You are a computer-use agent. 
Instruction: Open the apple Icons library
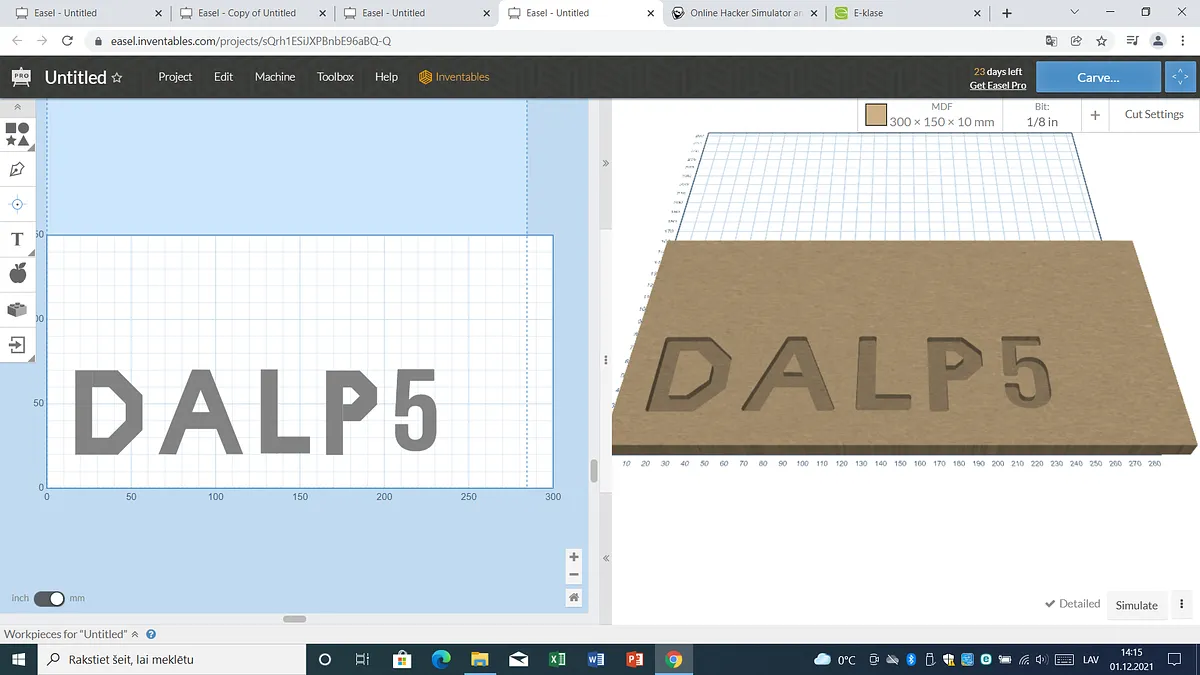coord(17,274)
